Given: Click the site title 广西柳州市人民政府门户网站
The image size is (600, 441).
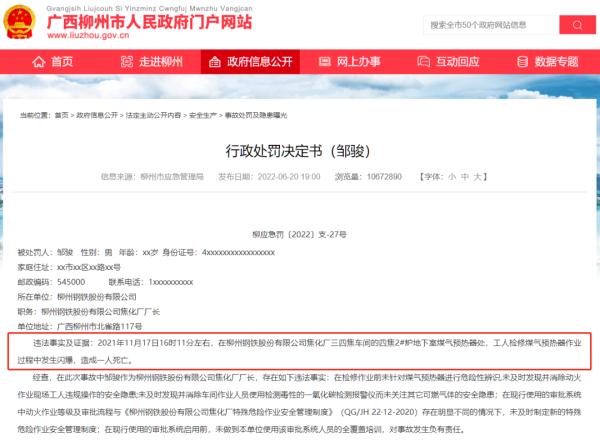Looking at the screenshot, I should coord(149,22).
